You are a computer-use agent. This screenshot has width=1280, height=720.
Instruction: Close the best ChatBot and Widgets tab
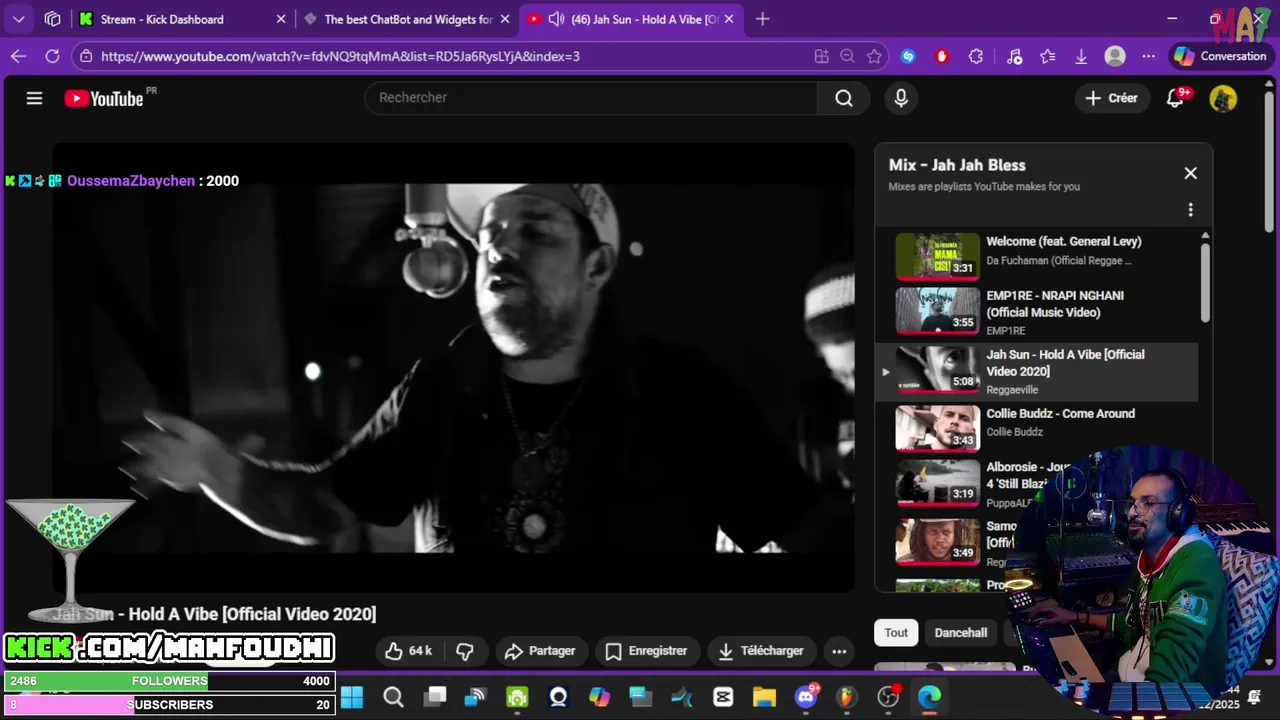pos(506,19)
